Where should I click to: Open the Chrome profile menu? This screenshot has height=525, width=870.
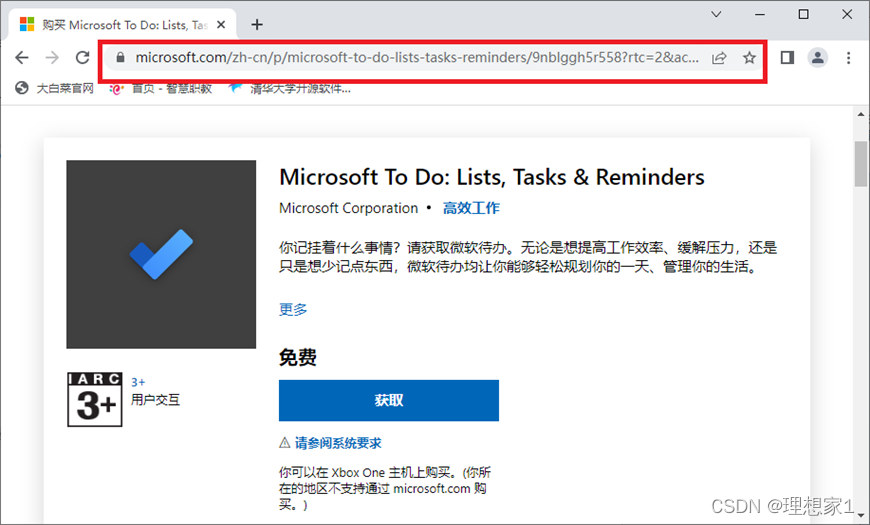817,58
